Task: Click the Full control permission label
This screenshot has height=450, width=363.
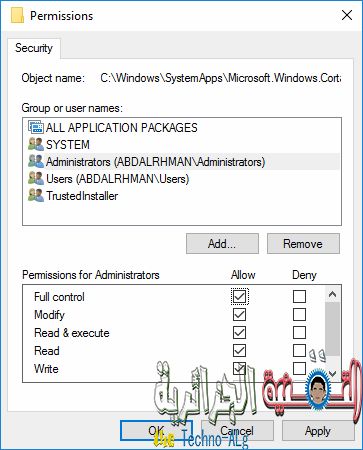Action: [x=59, y=297]
